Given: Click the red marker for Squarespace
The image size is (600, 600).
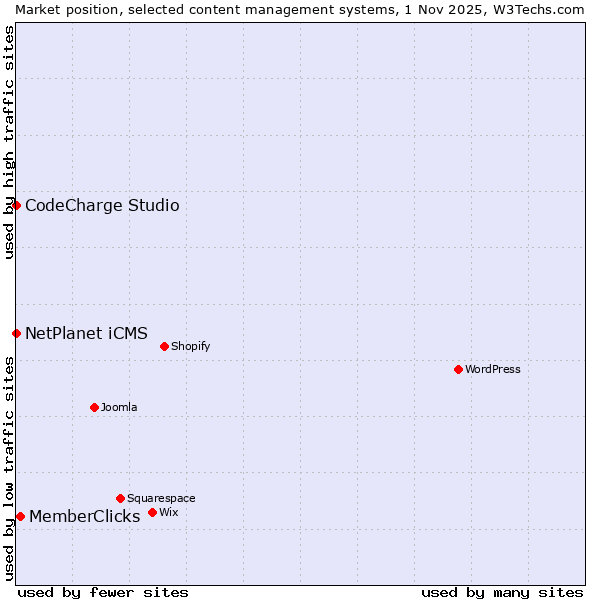Looking at the screenshot, I should point(120,498).
